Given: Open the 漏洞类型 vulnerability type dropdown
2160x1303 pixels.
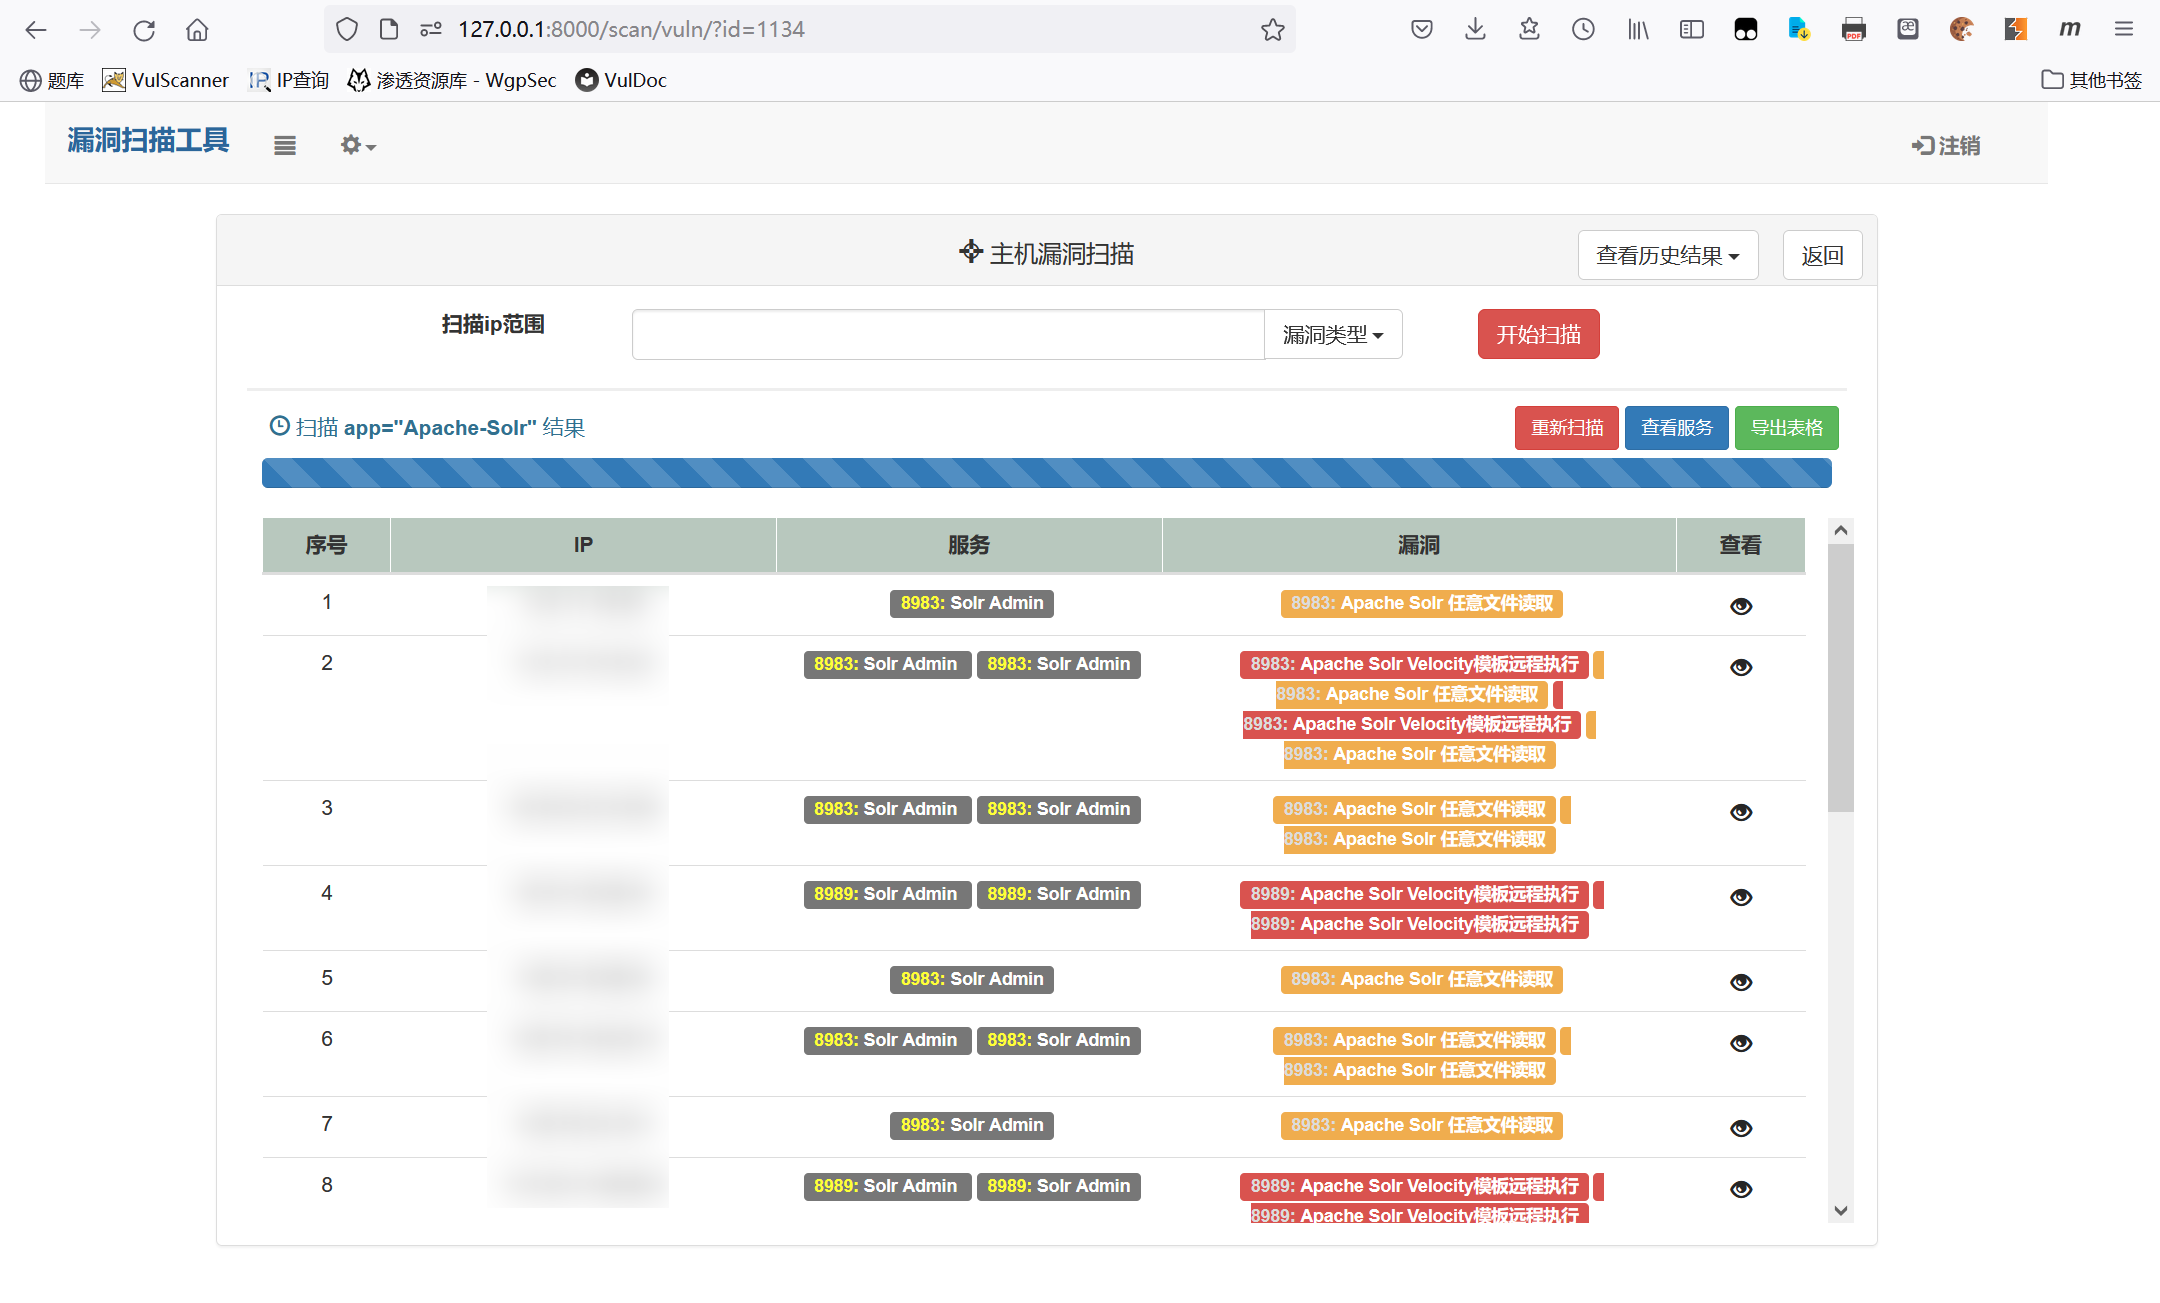Looking at the screenshot, I should 1333,335.
